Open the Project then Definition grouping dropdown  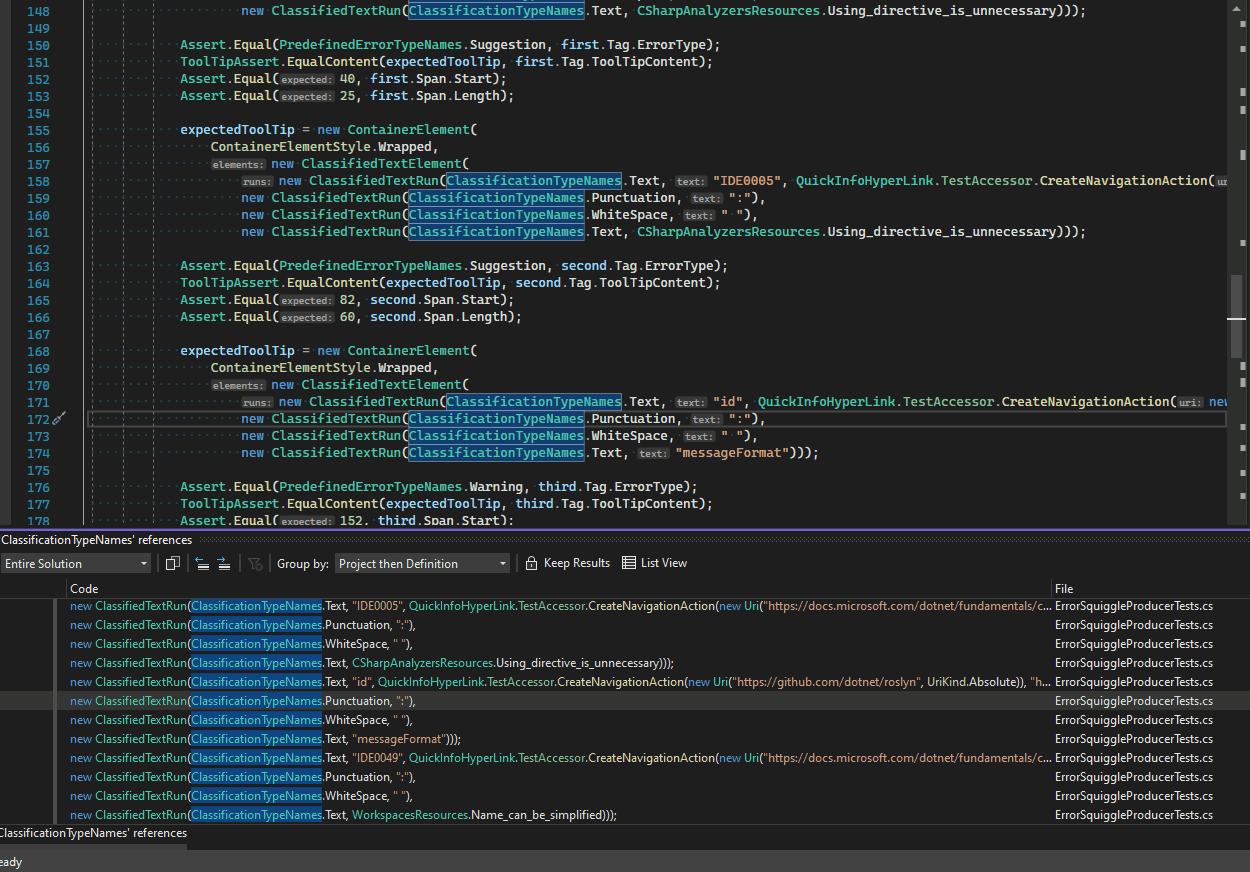[x=422, y=562]
